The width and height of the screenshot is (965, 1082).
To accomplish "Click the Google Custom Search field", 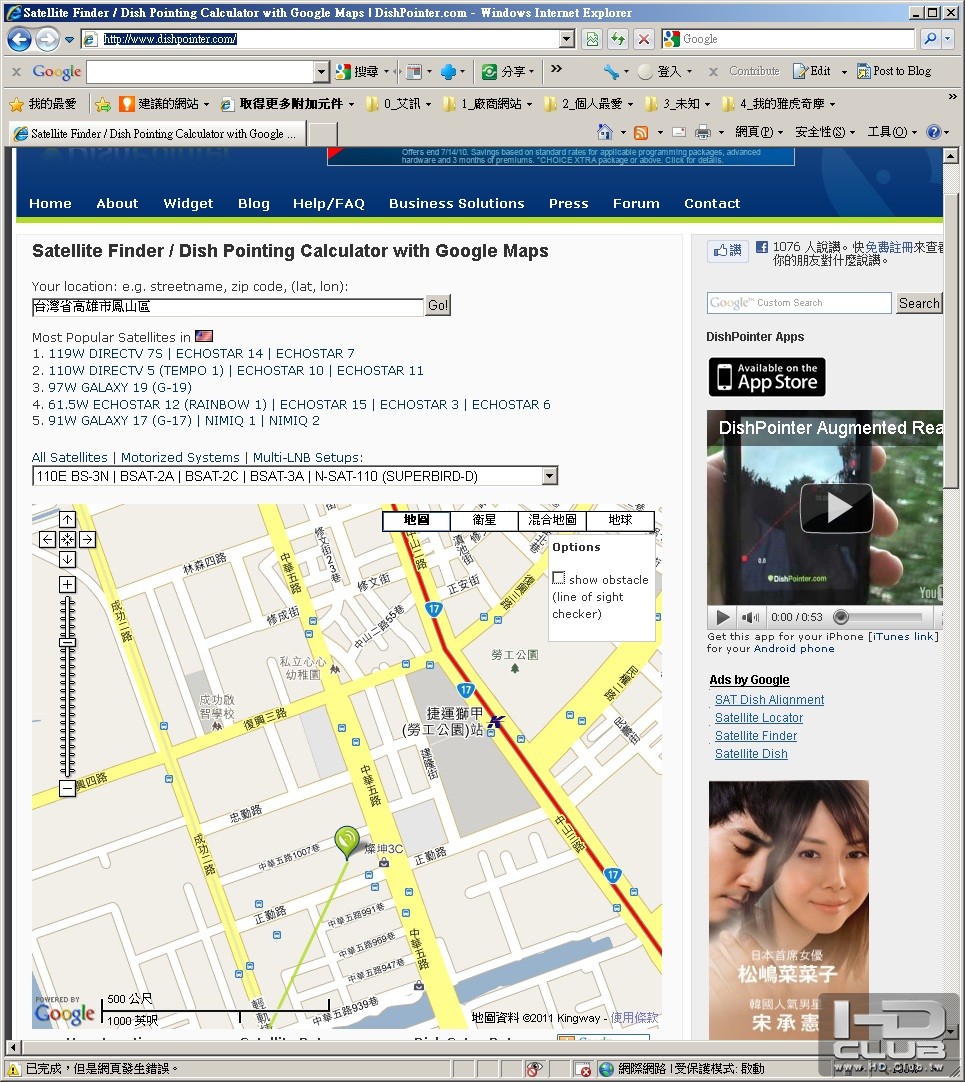I will [799, 303].
